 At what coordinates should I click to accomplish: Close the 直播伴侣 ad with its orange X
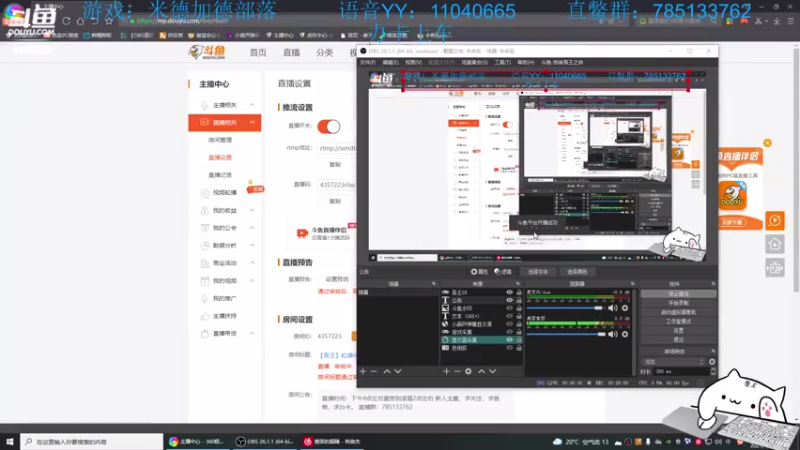pos(767,143)
